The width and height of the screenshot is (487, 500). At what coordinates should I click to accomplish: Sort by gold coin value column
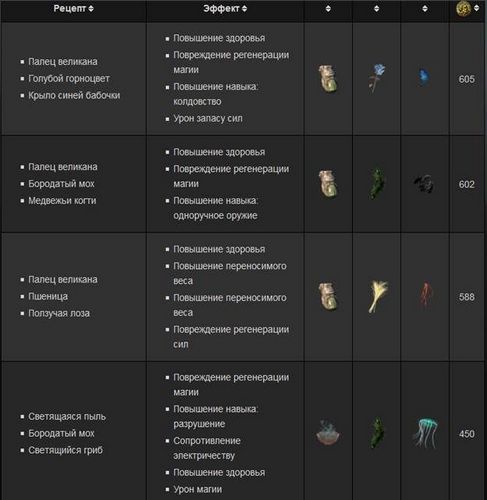(476, 8)
